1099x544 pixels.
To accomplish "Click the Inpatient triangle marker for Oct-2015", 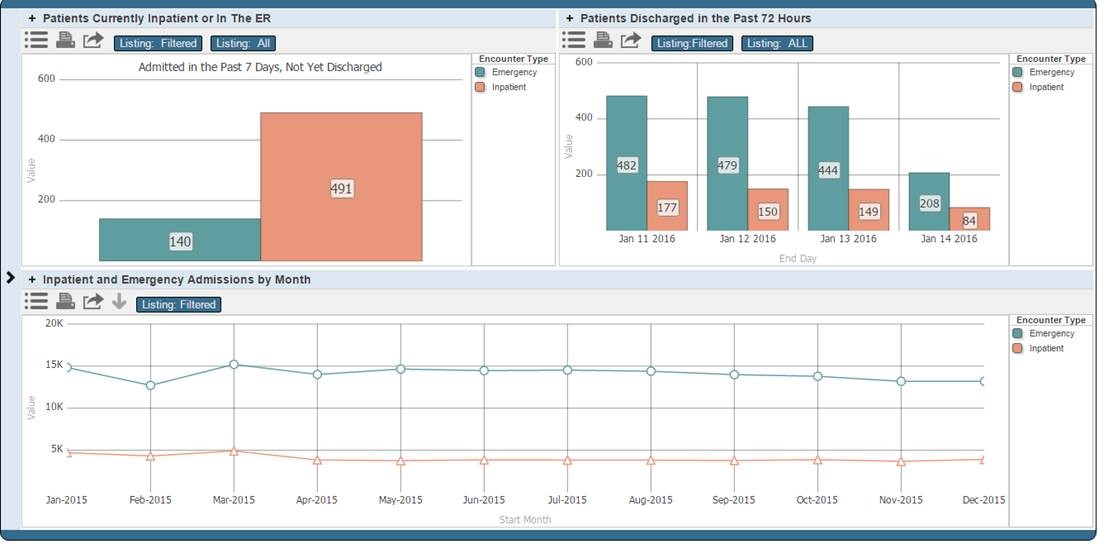I will click(818, 460).
